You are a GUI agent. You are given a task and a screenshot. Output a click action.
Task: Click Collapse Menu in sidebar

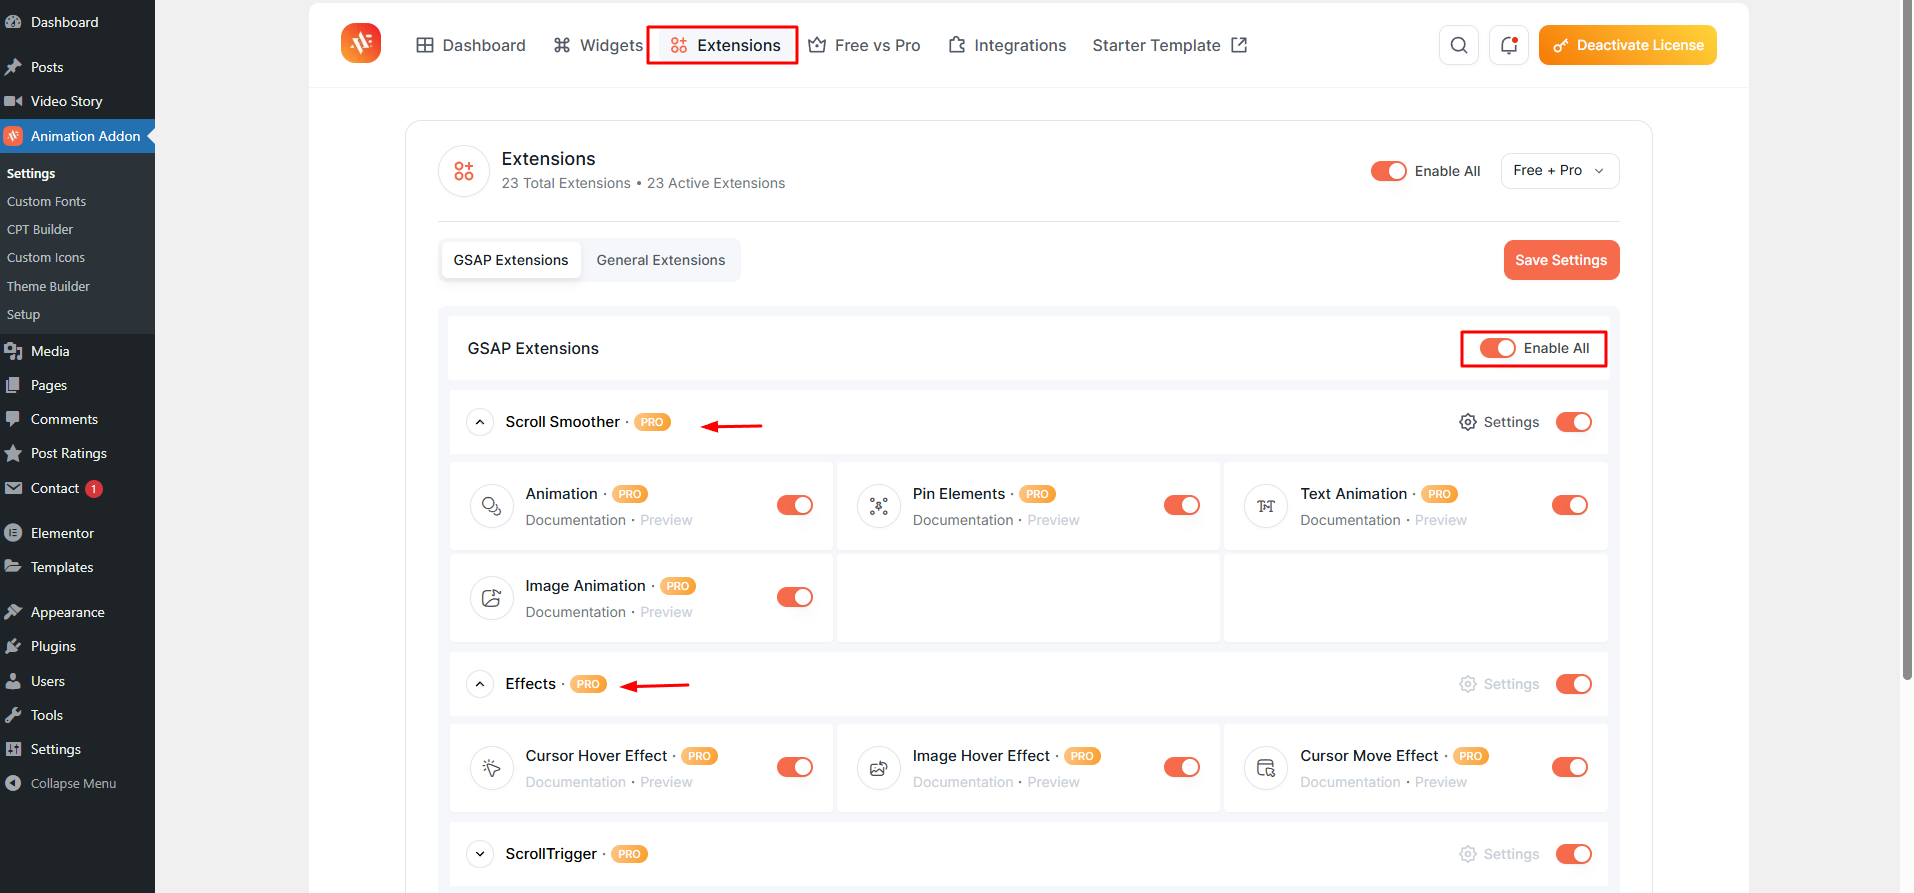coord(60,783)
